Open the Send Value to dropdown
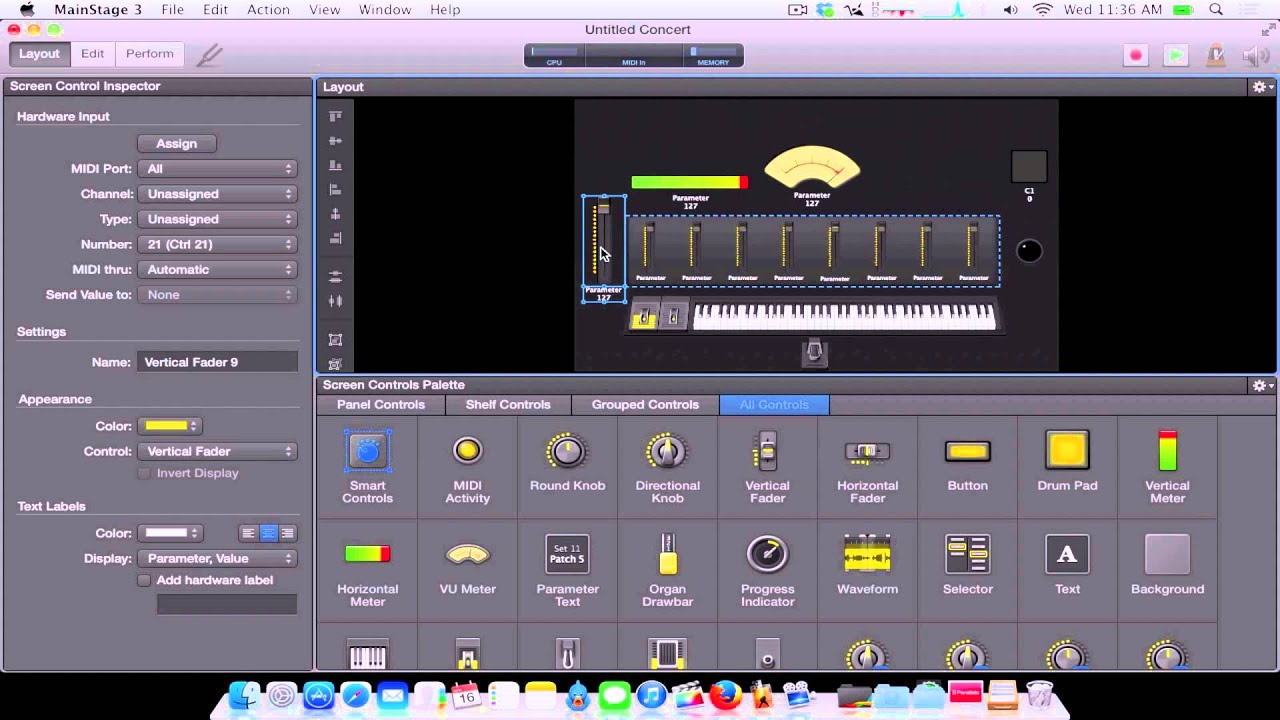Image resolution: width=1280 pixels, height=720 pixels. point(217,295)
